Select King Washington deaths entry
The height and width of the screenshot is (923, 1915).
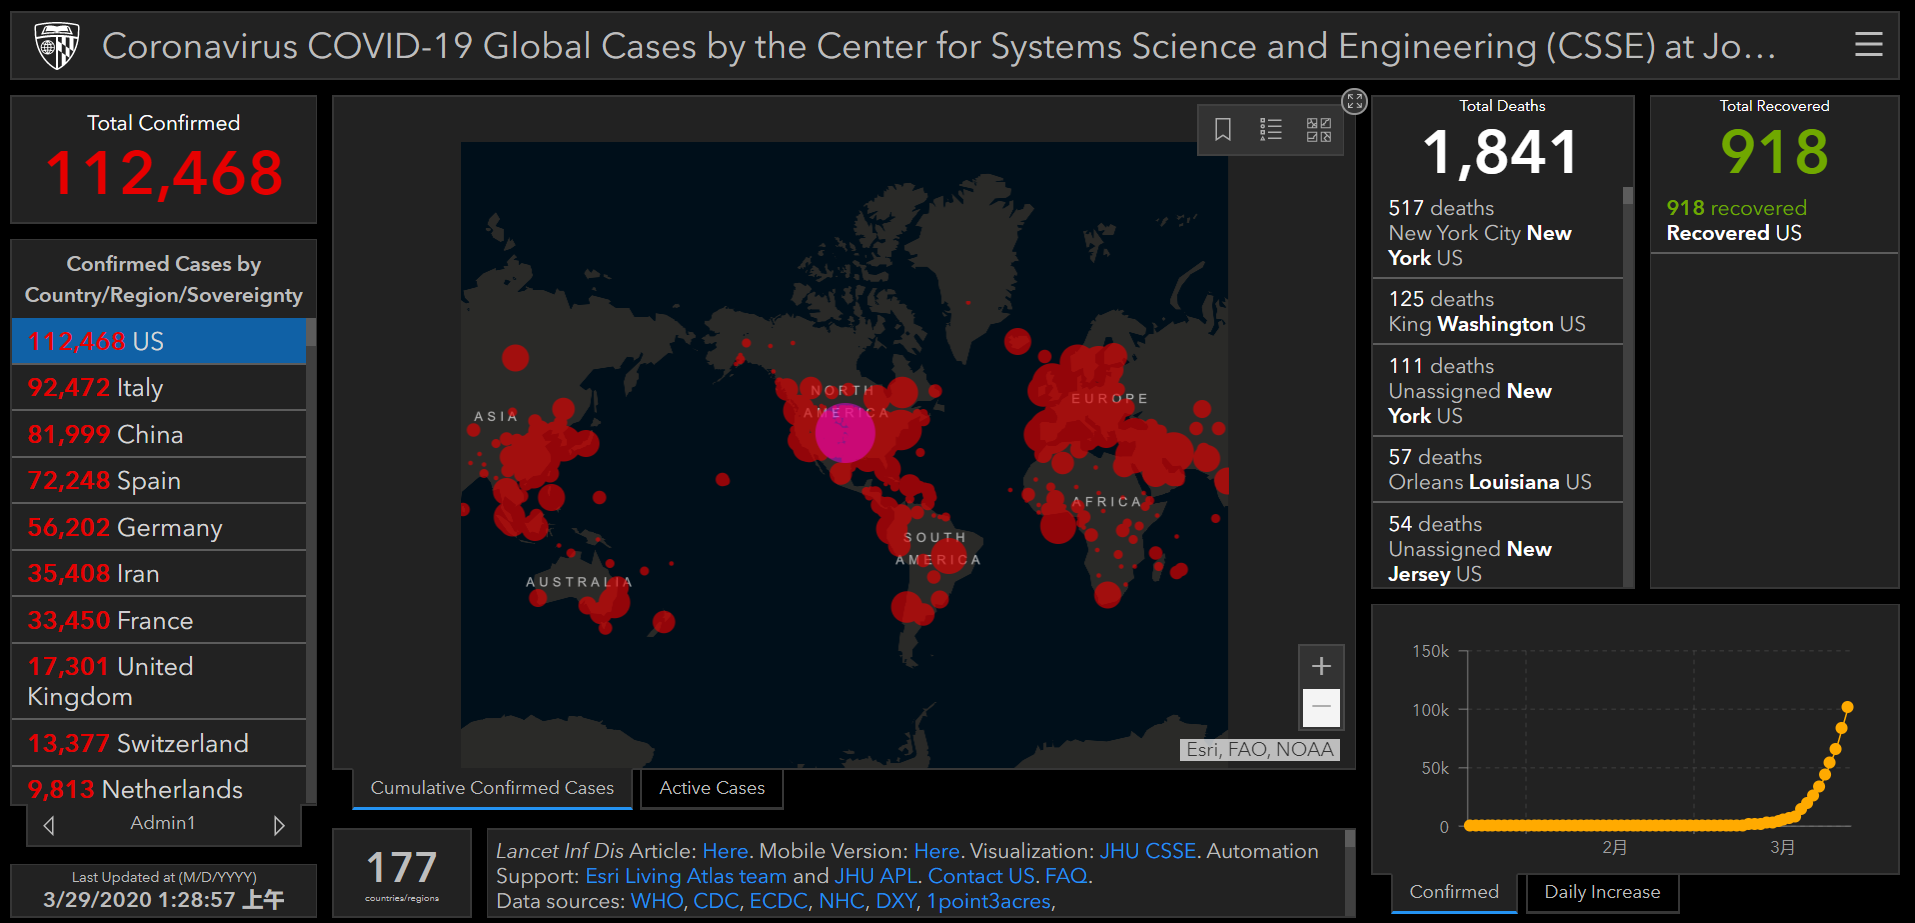1497,311
